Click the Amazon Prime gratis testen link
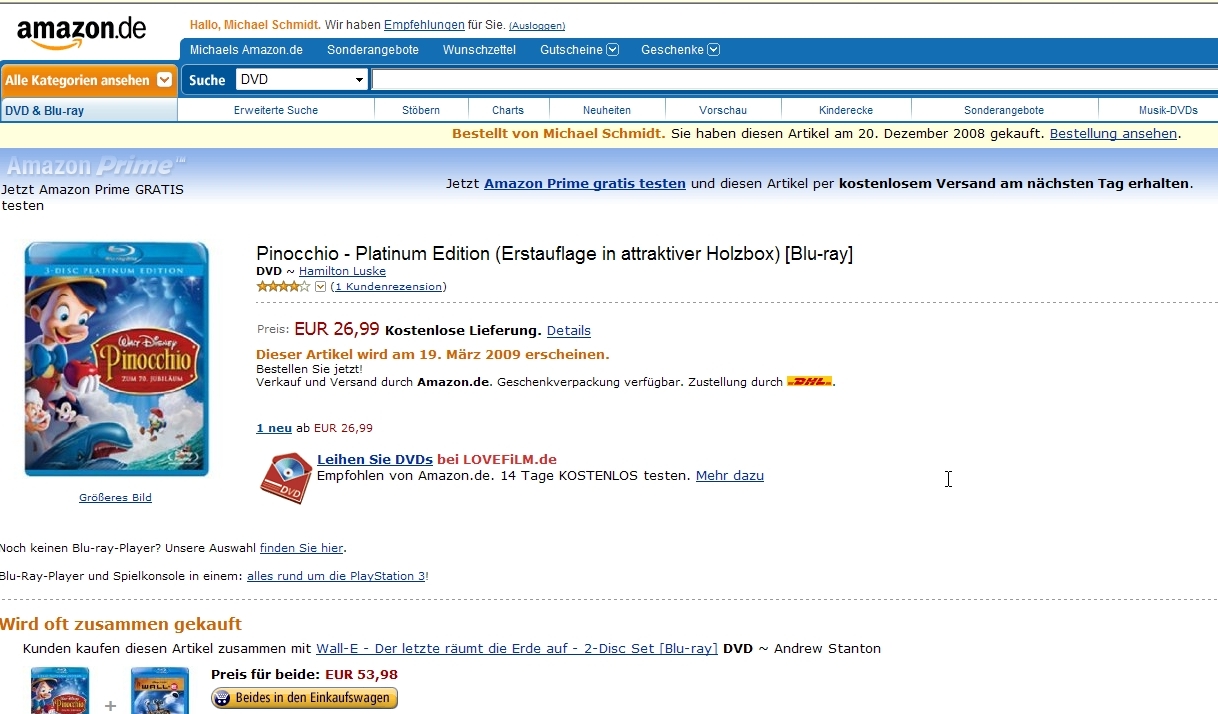The width and height of the screenshot is (1218, 714). click(584, 183)
